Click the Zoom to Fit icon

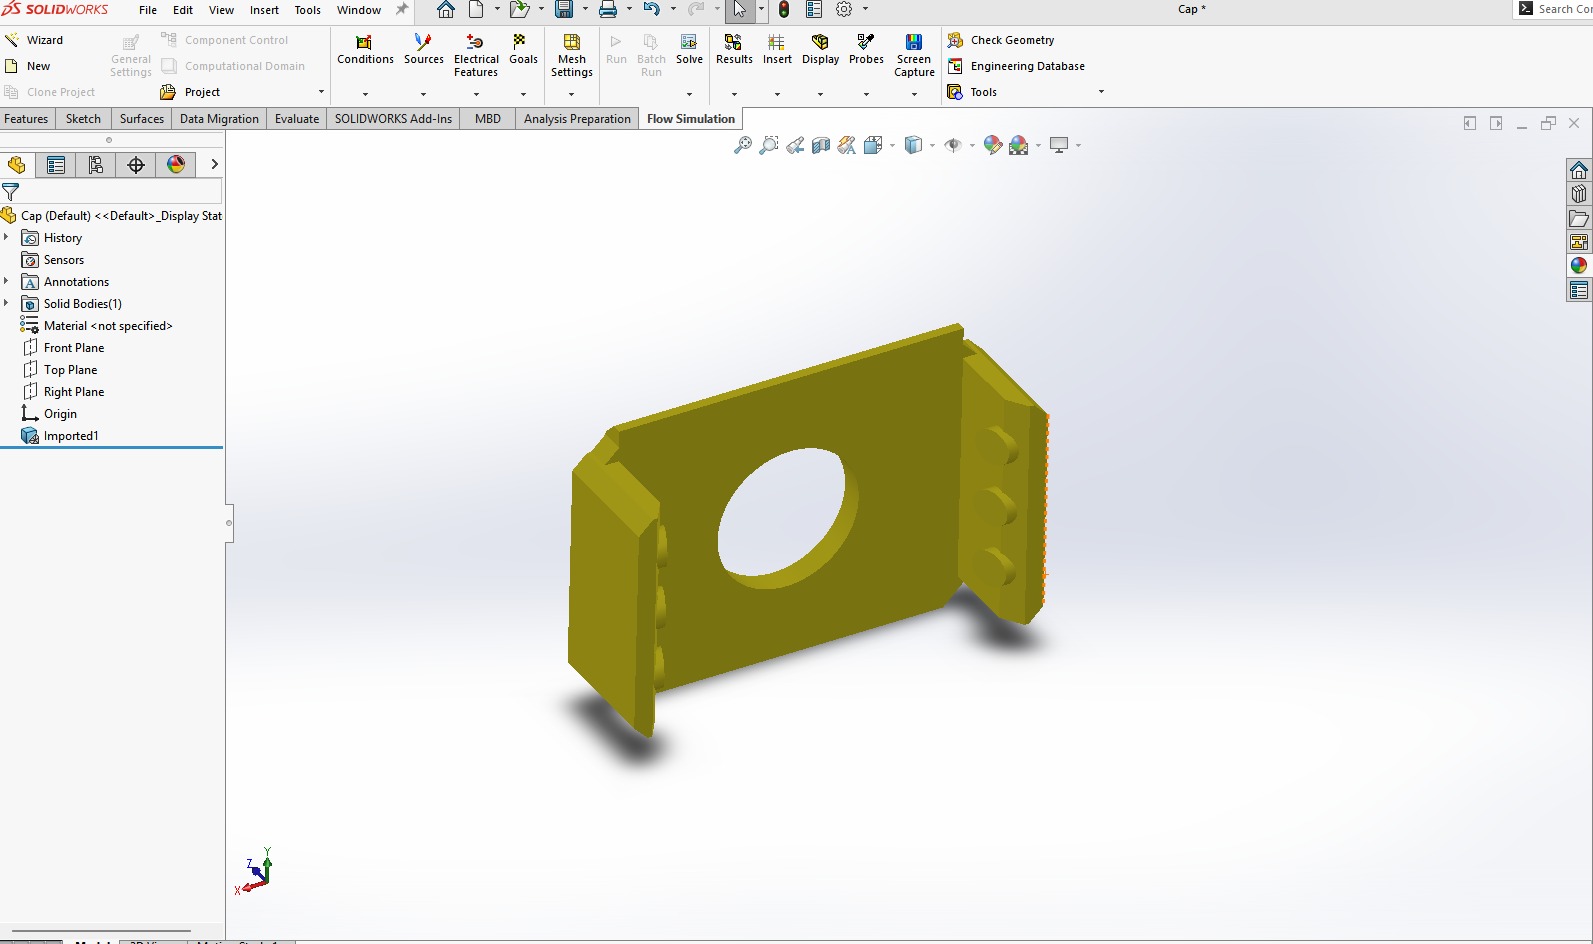[x=742, y=145]
